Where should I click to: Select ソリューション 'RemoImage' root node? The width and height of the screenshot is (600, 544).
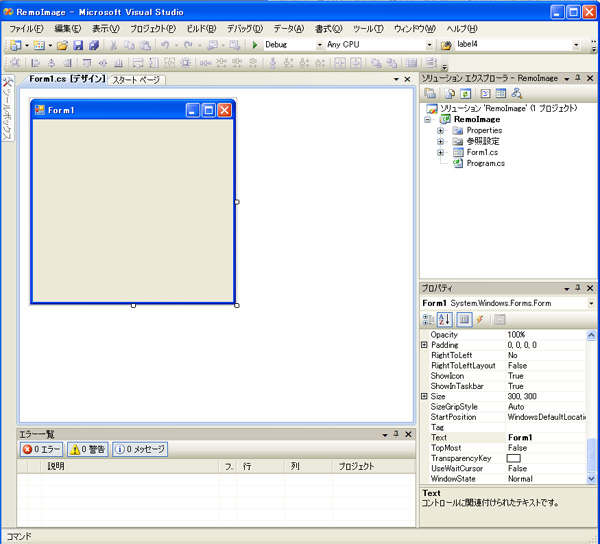click(x=508, y=108)
